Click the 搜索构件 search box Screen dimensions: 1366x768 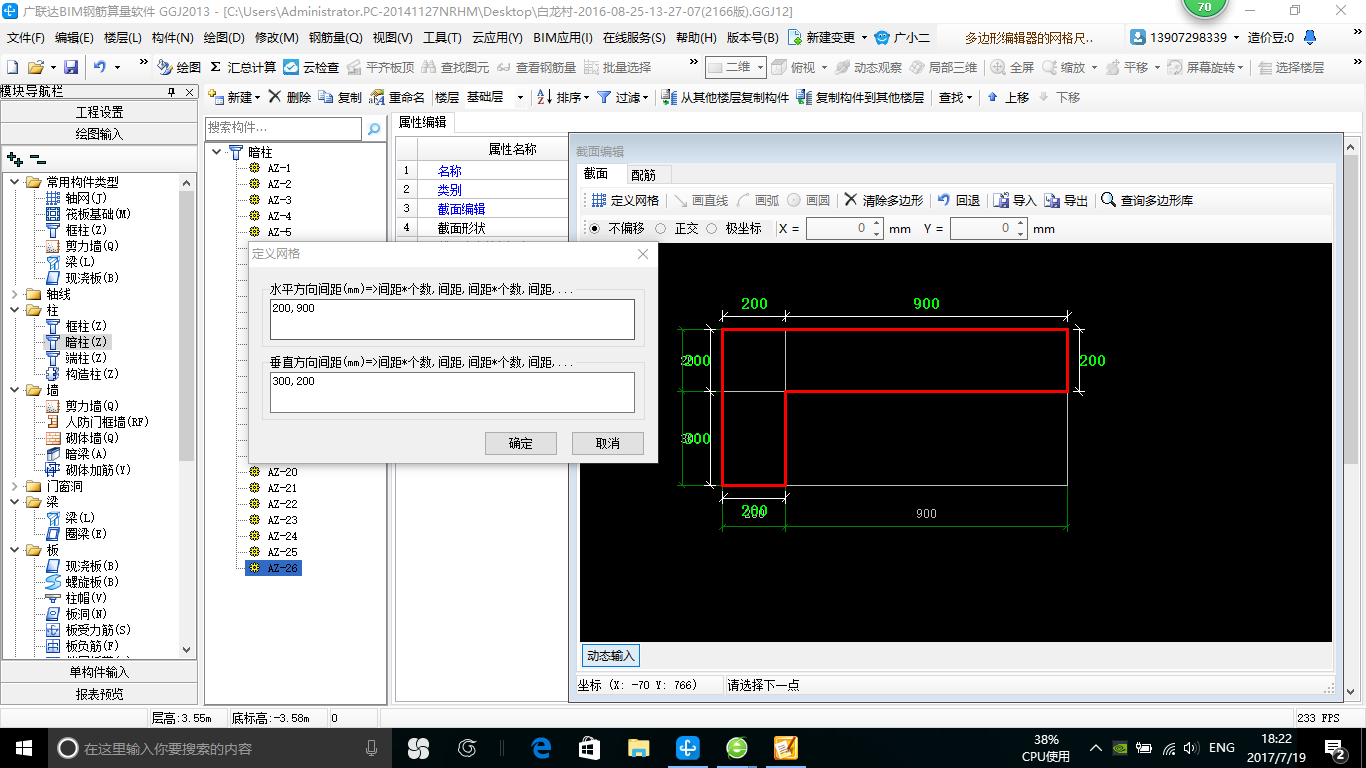(283, 129)
